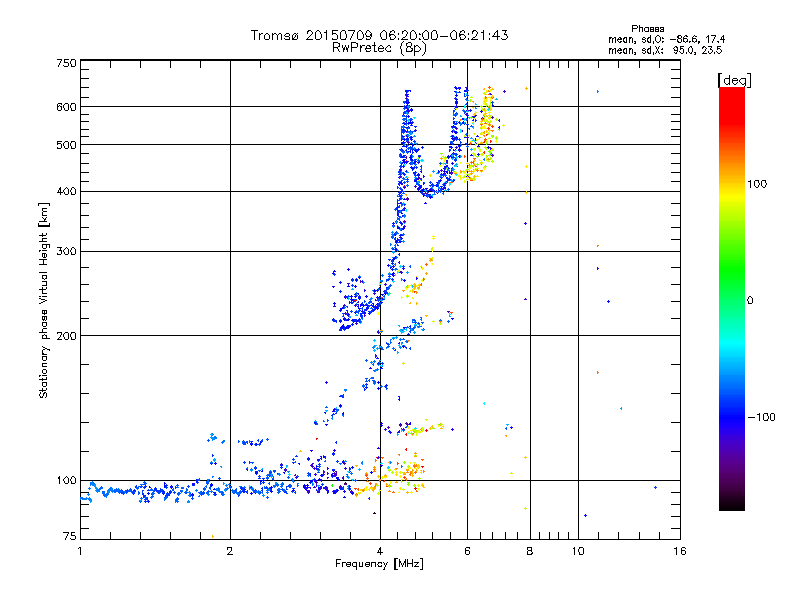Click the y-axis tick label '75'

pos(69,536)
